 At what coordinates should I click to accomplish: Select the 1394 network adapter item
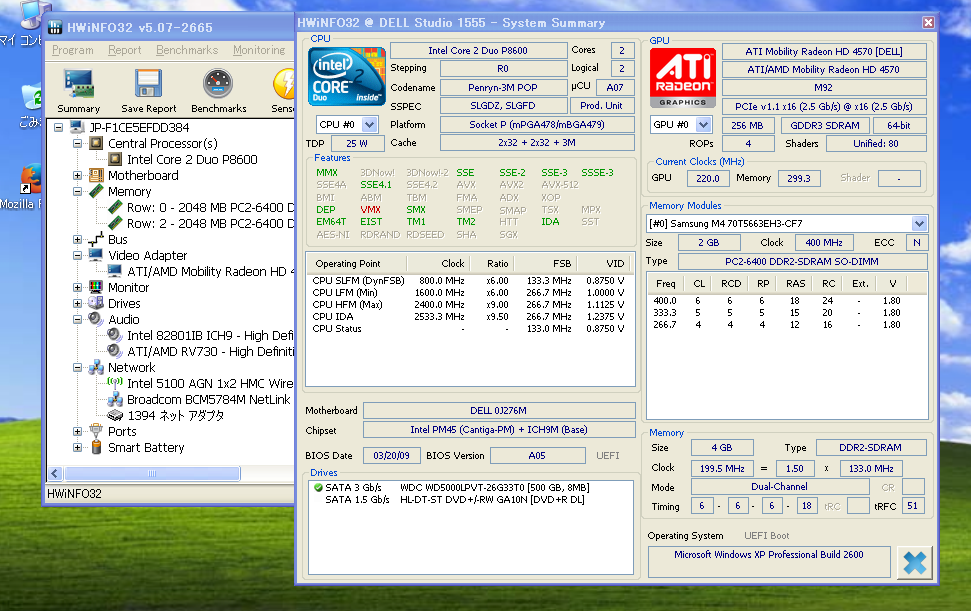[175, 415]
